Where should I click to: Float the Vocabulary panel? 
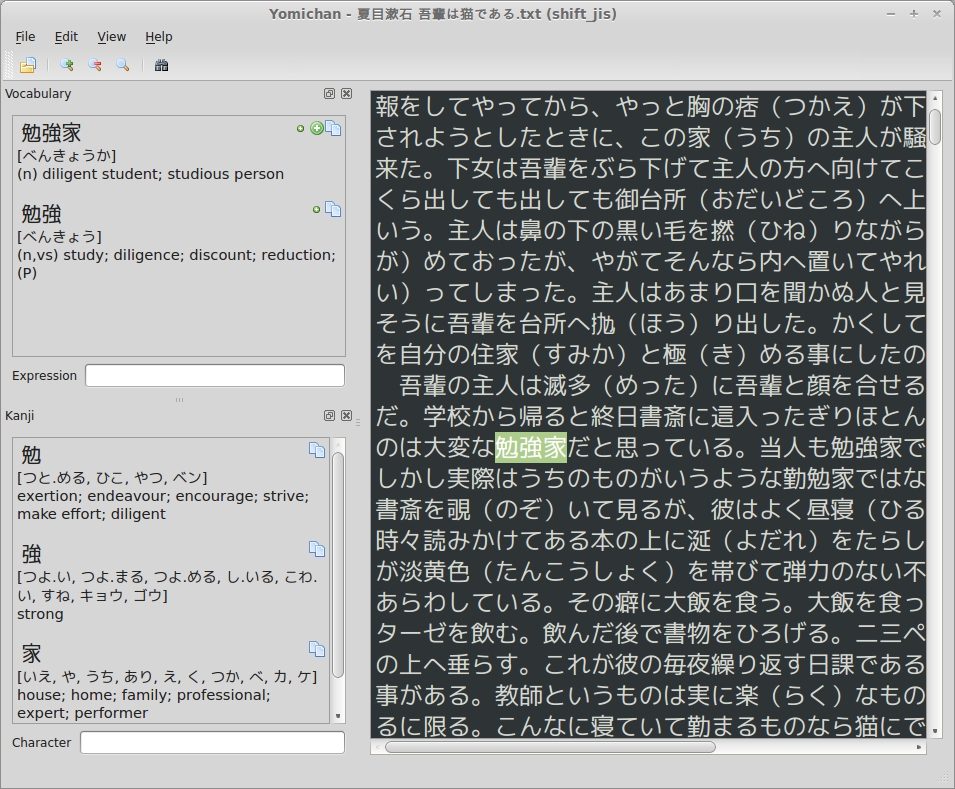pyautogui.click(x=329, y=93)
